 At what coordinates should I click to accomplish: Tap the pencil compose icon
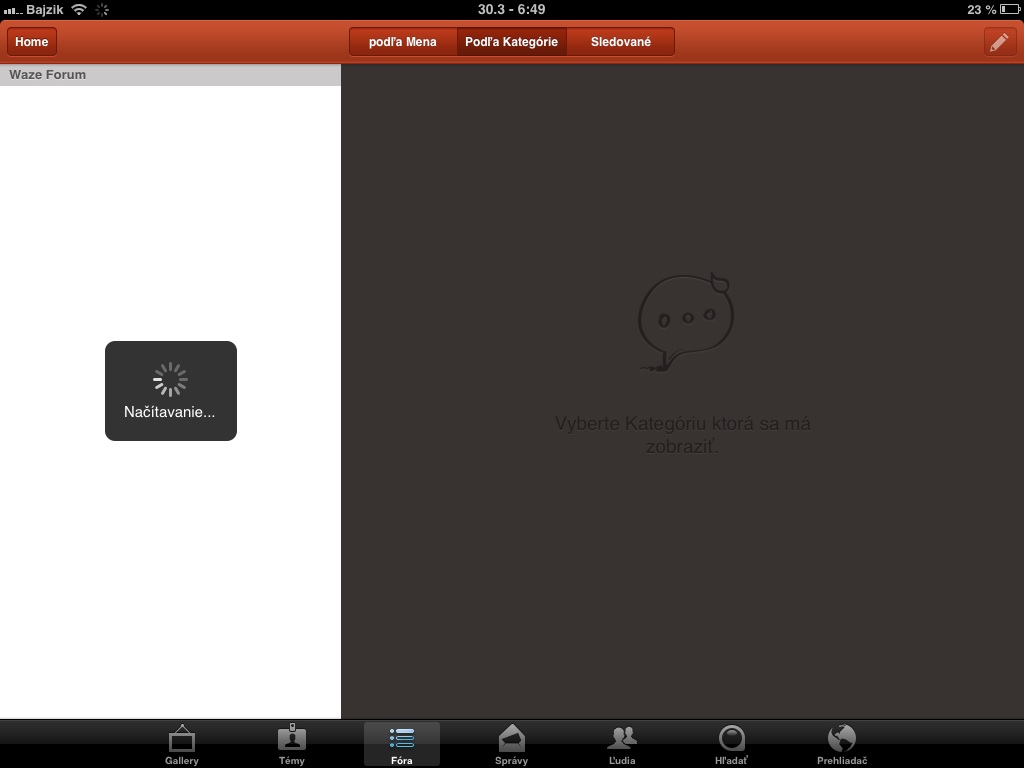click(999, 42)
